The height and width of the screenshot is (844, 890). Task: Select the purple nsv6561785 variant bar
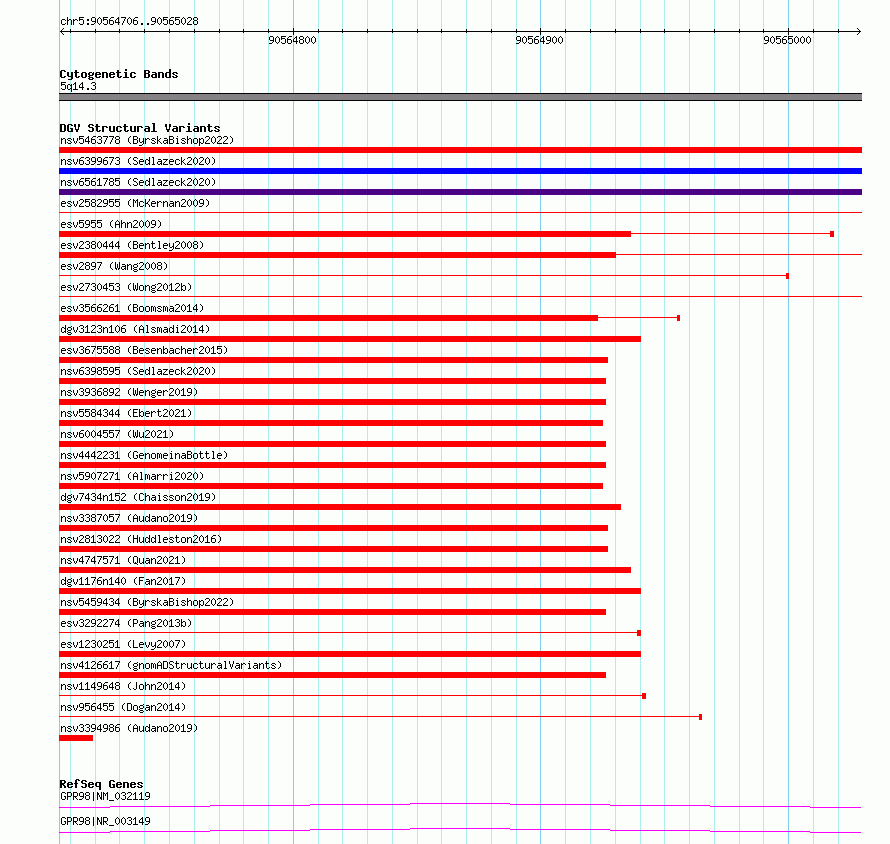(460, 192)
